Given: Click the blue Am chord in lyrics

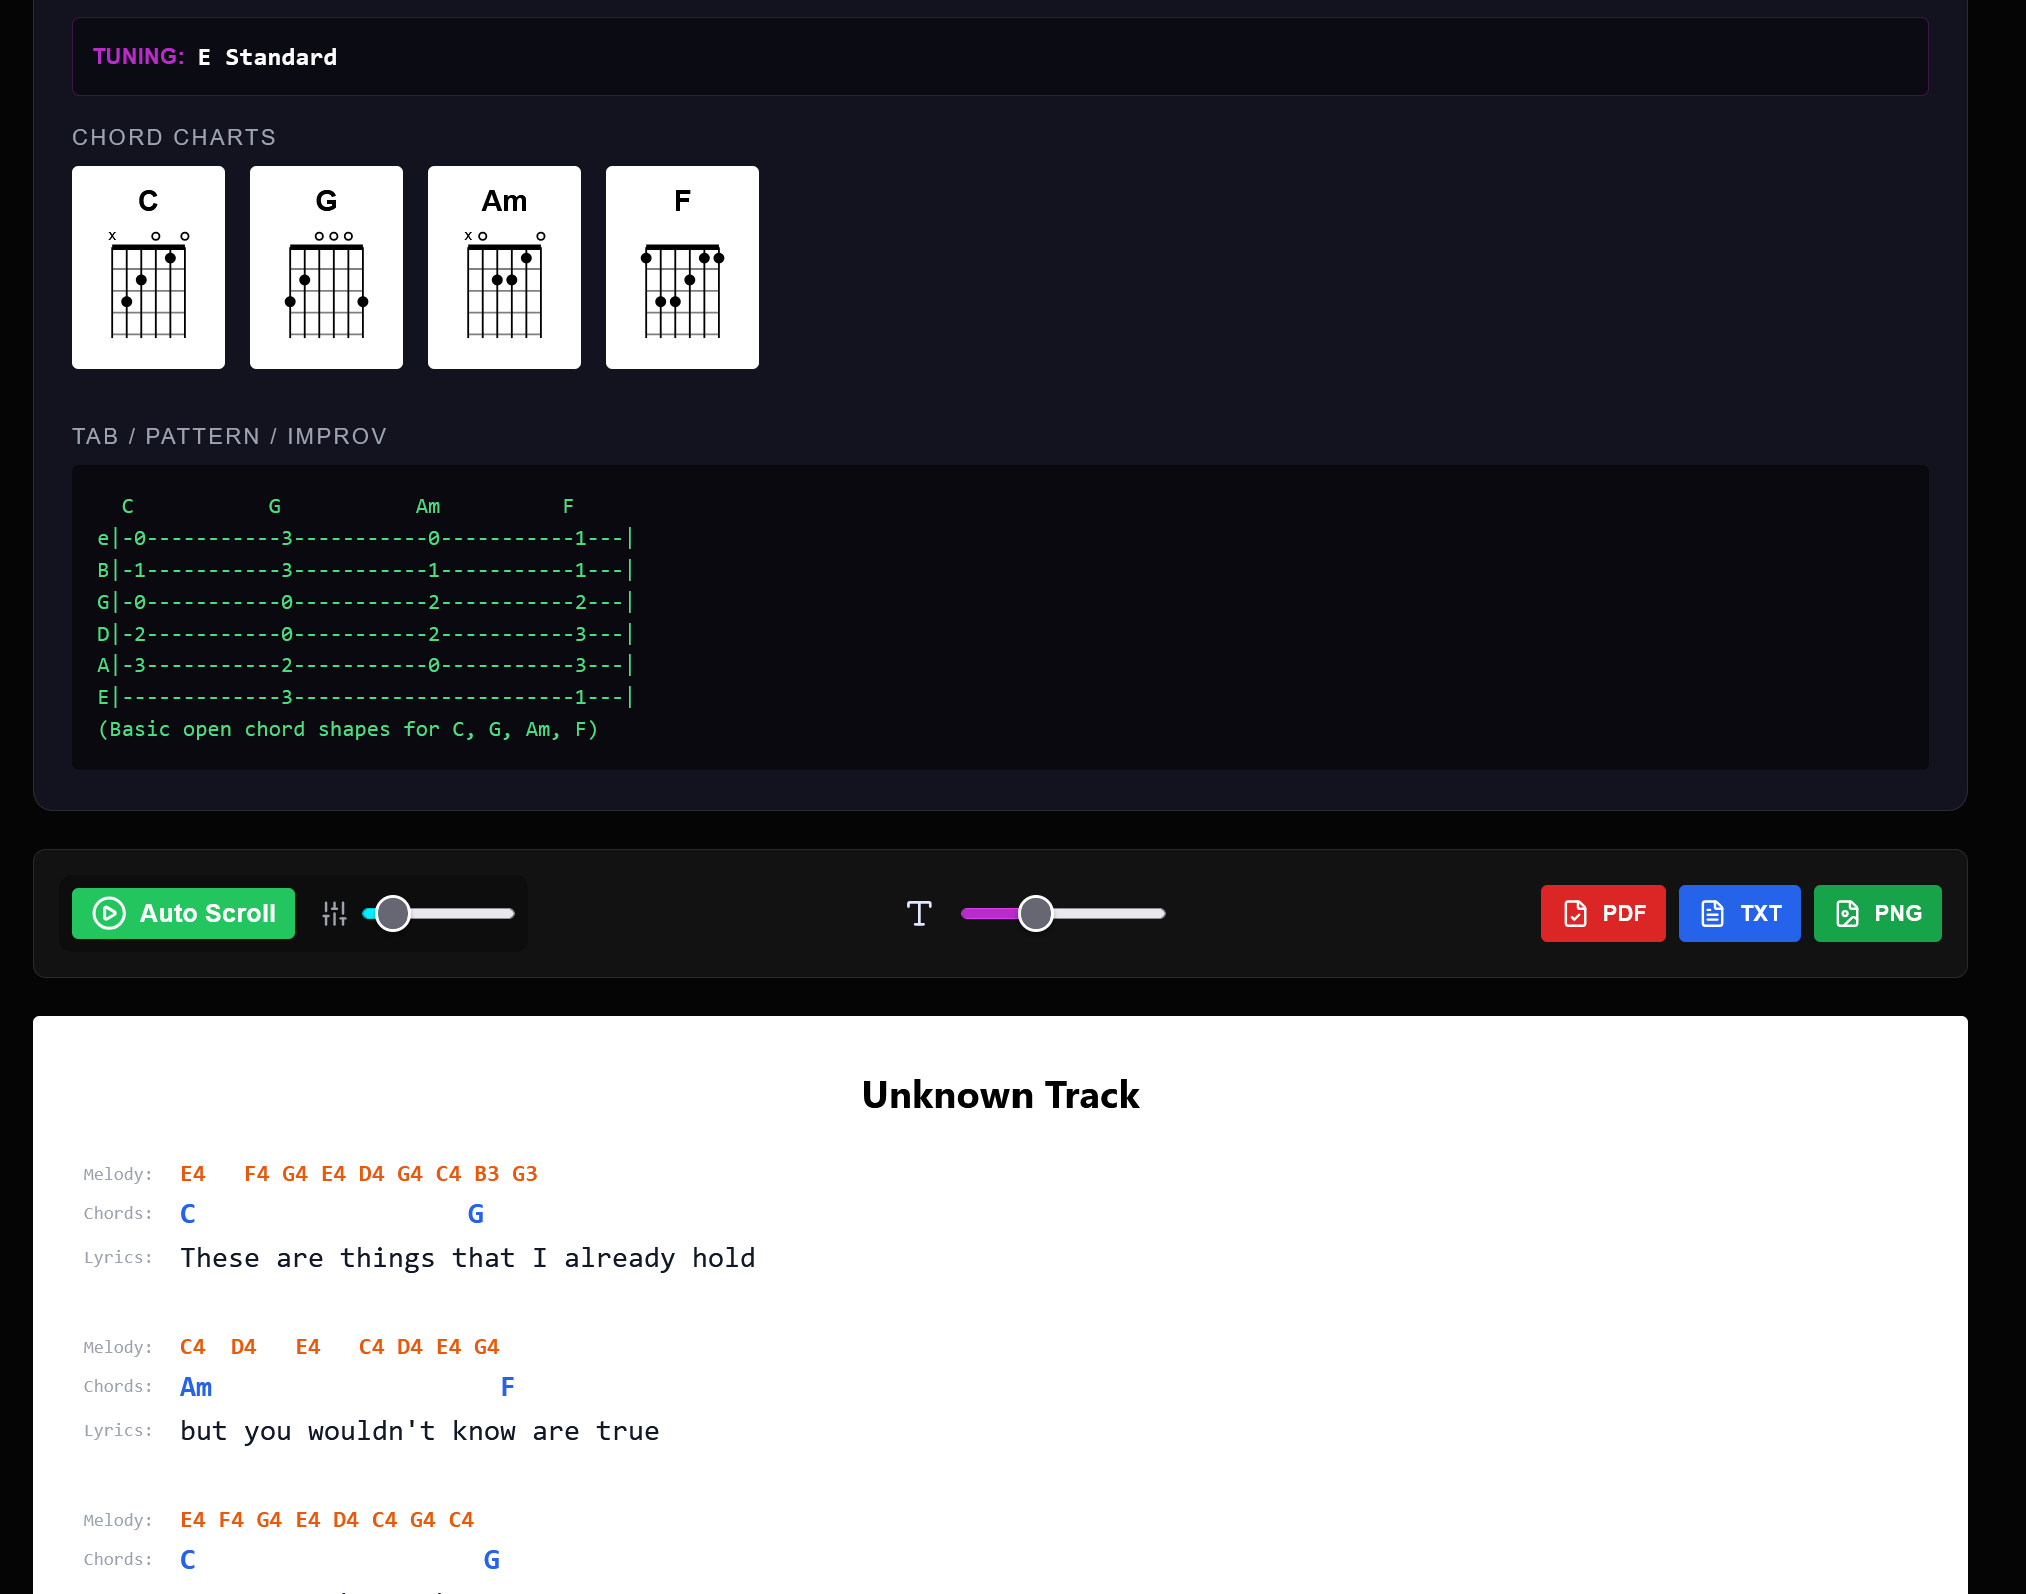Looking at the screenshot, I should pos(196,1387).
